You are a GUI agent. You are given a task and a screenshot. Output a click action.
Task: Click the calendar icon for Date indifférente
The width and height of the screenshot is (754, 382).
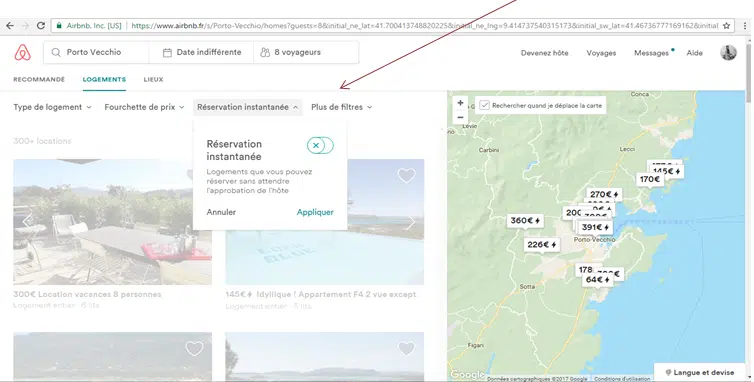(x=167, y=52)
